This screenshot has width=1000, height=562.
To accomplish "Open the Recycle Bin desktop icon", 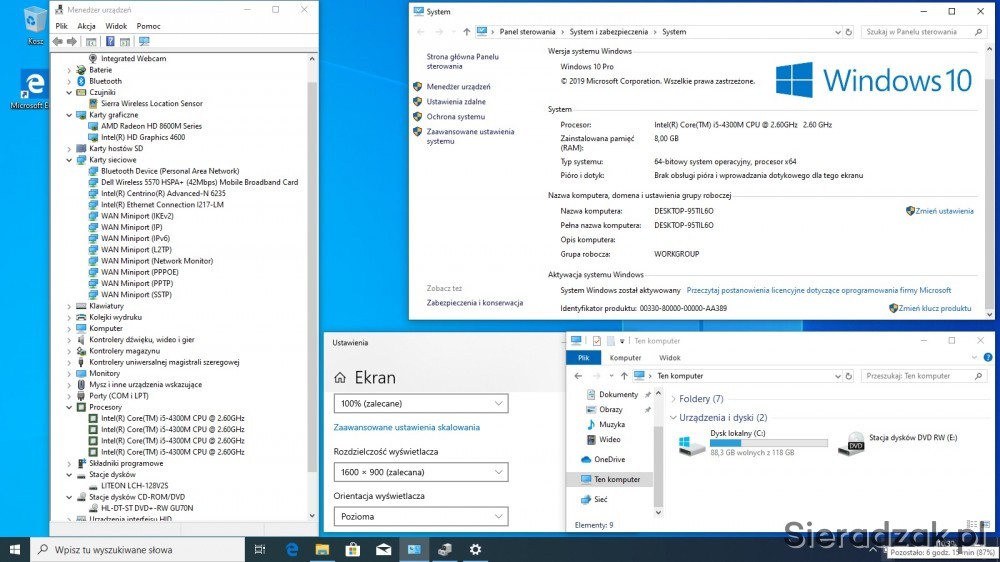I will point(35,26).
